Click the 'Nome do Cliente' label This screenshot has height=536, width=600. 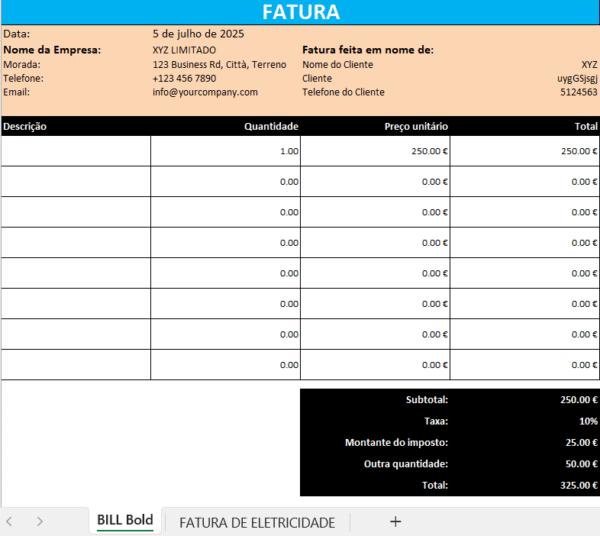[338, 65]
